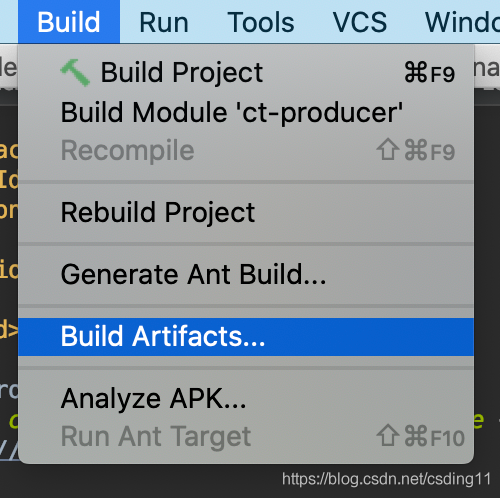Open the Window menu
Viewport: 500px width, 498px height.
pos(462,23)
